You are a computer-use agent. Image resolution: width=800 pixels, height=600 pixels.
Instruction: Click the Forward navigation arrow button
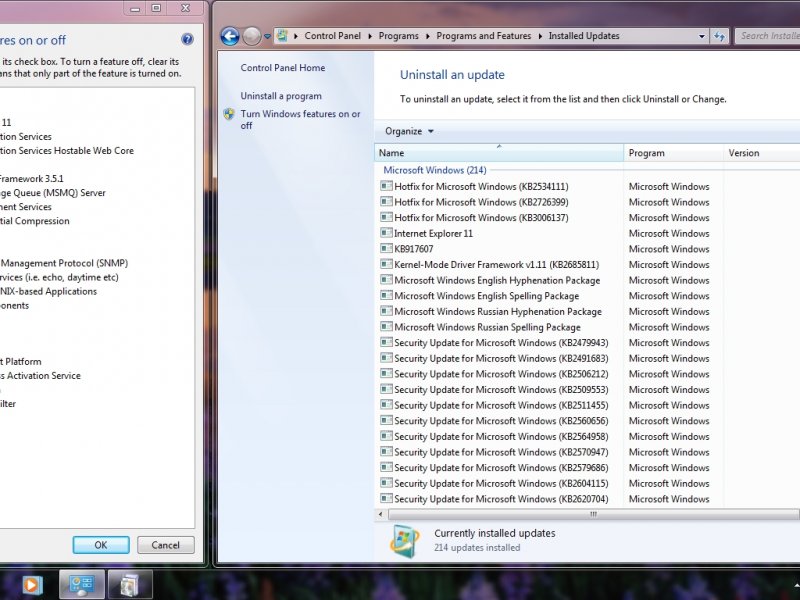252,36
